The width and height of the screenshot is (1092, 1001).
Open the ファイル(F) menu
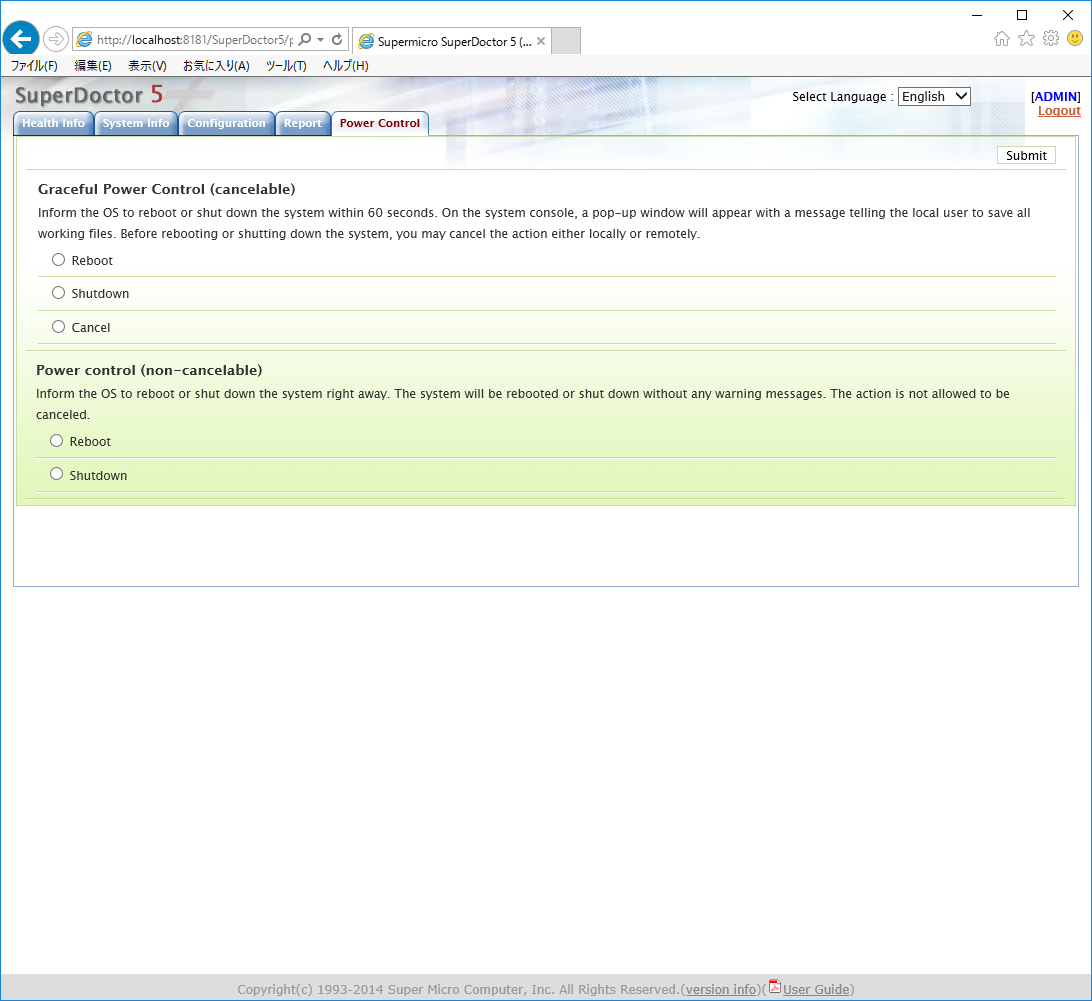pyautogui.click(x=34, y=65)
